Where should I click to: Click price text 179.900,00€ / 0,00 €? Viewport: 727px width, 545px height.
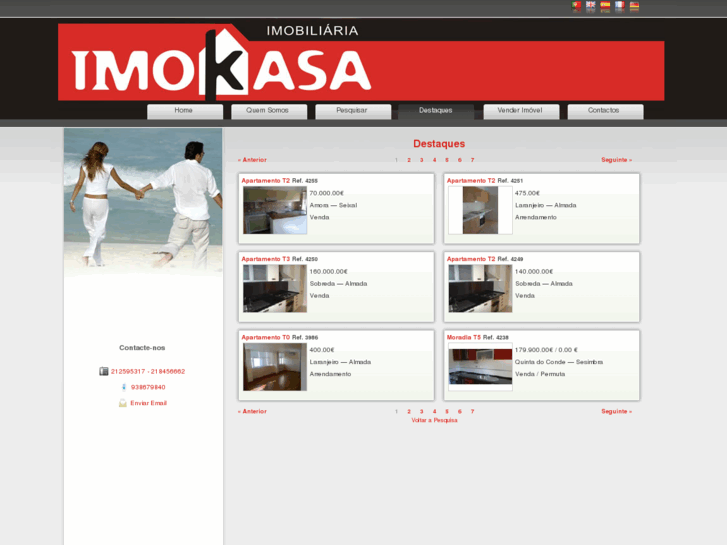coord(546,350)
